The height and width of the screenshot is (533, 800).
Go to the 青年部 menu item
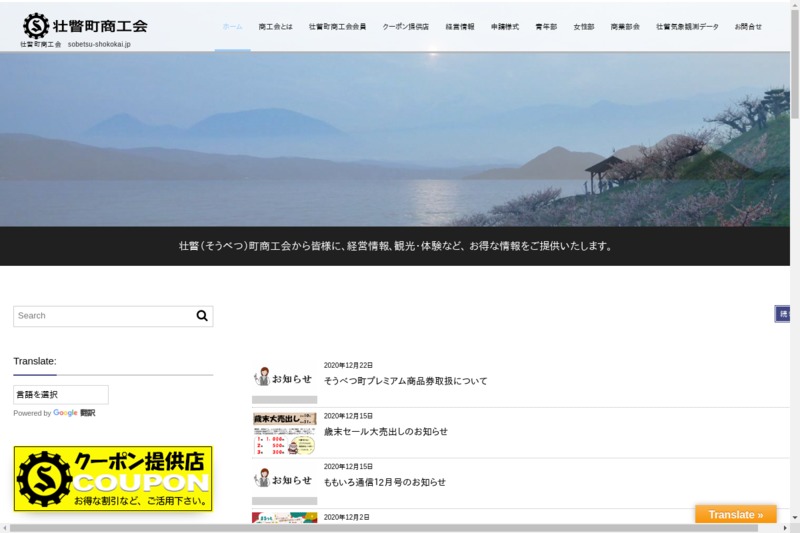546,27
